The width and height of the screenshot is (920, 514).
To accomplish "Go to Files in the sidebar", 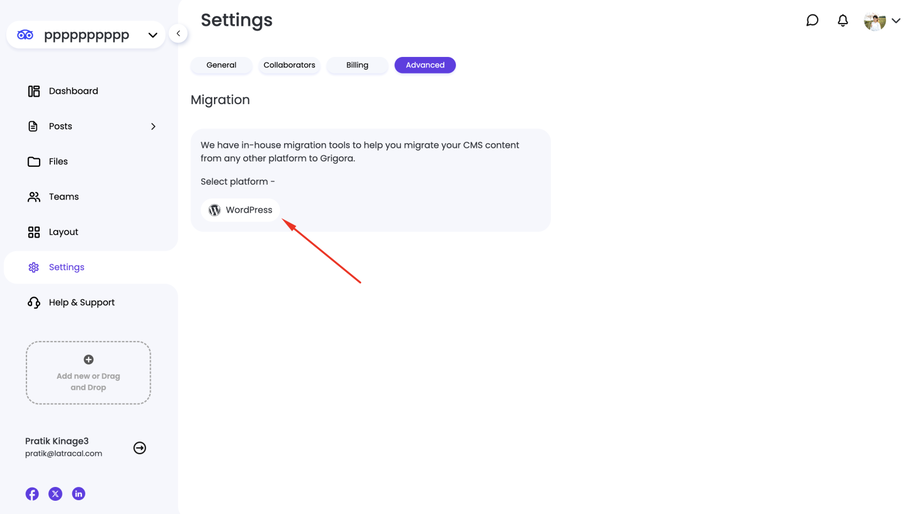I will tap(58, 161).
